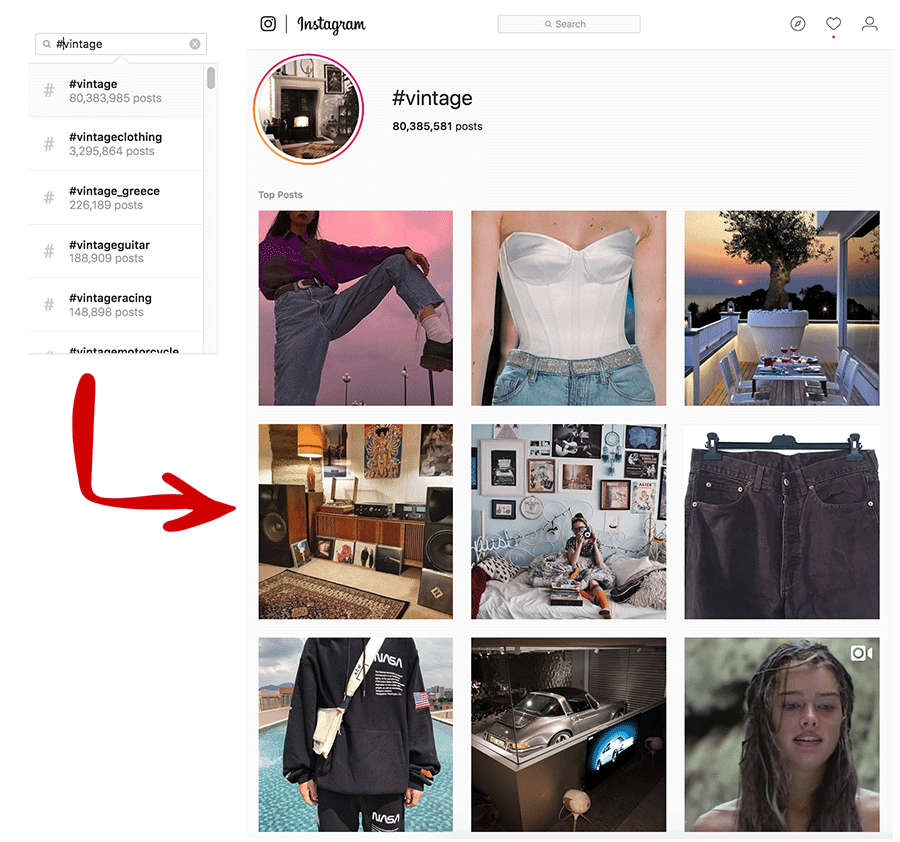Click the hash icon beside #vintage_greece
Viewport: 900px width, 842px height.
click(x=49, y=198)
